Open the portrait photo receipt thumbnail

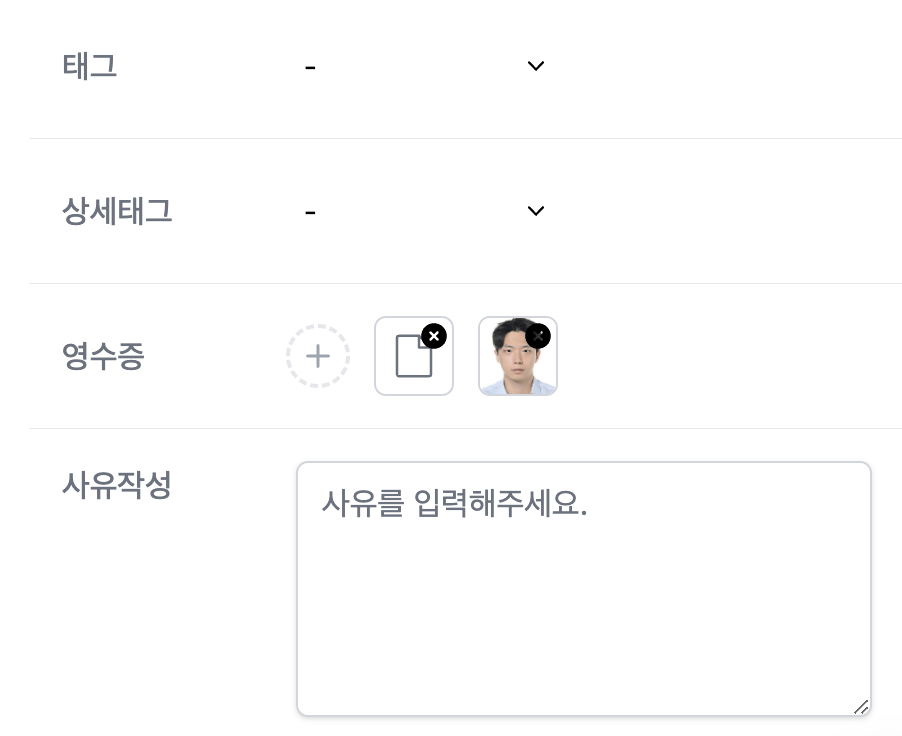(514, 364)
